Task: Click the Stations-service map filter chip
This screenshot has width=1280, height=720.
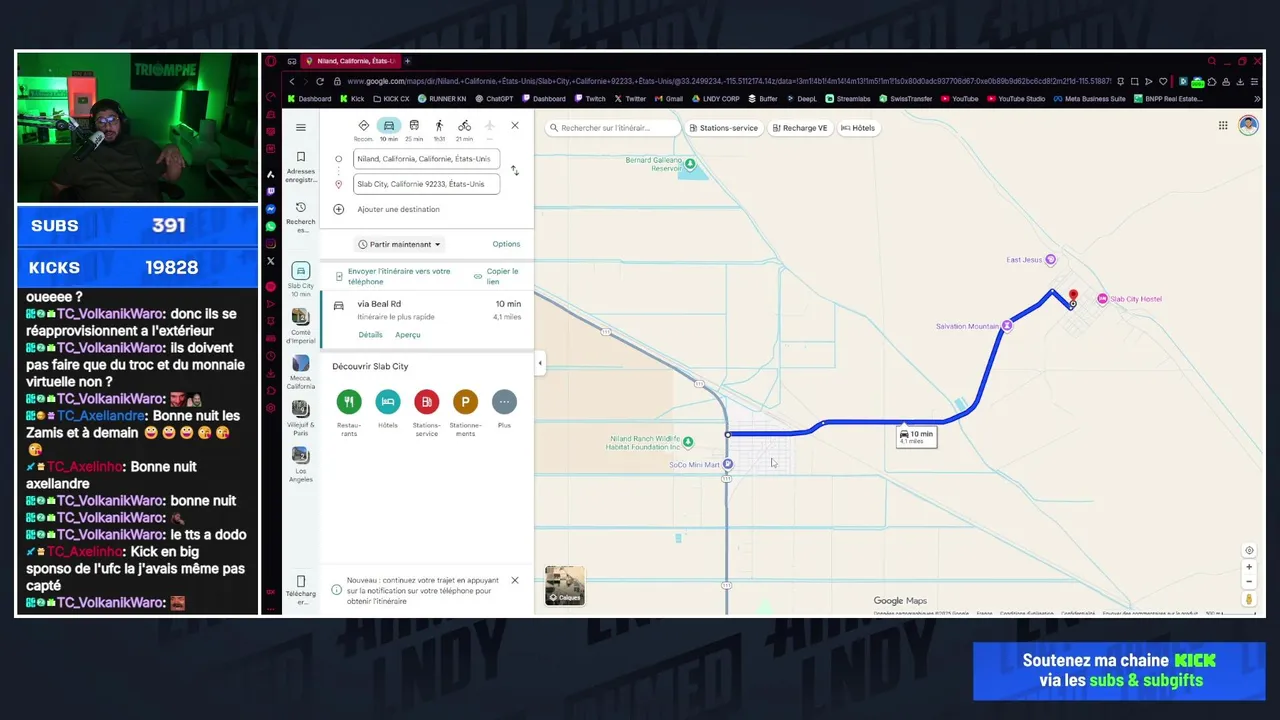Action: tap(726, 128)
